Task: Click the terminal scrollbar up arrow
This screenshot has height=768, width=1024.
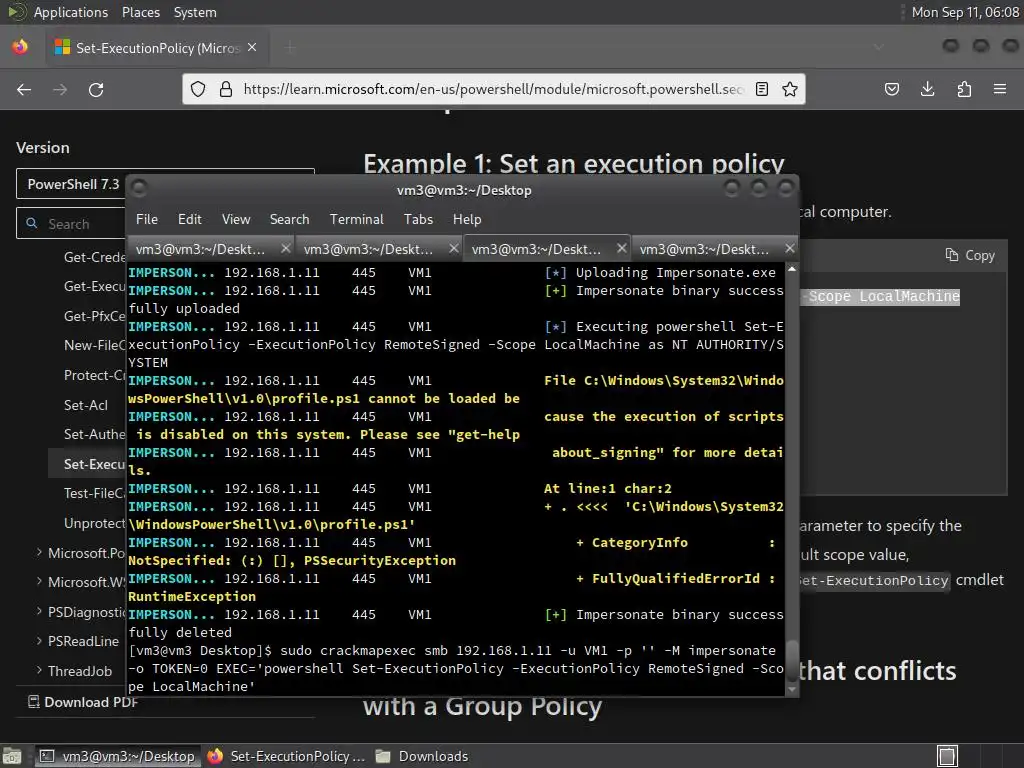Action: (x=792, y=269)
